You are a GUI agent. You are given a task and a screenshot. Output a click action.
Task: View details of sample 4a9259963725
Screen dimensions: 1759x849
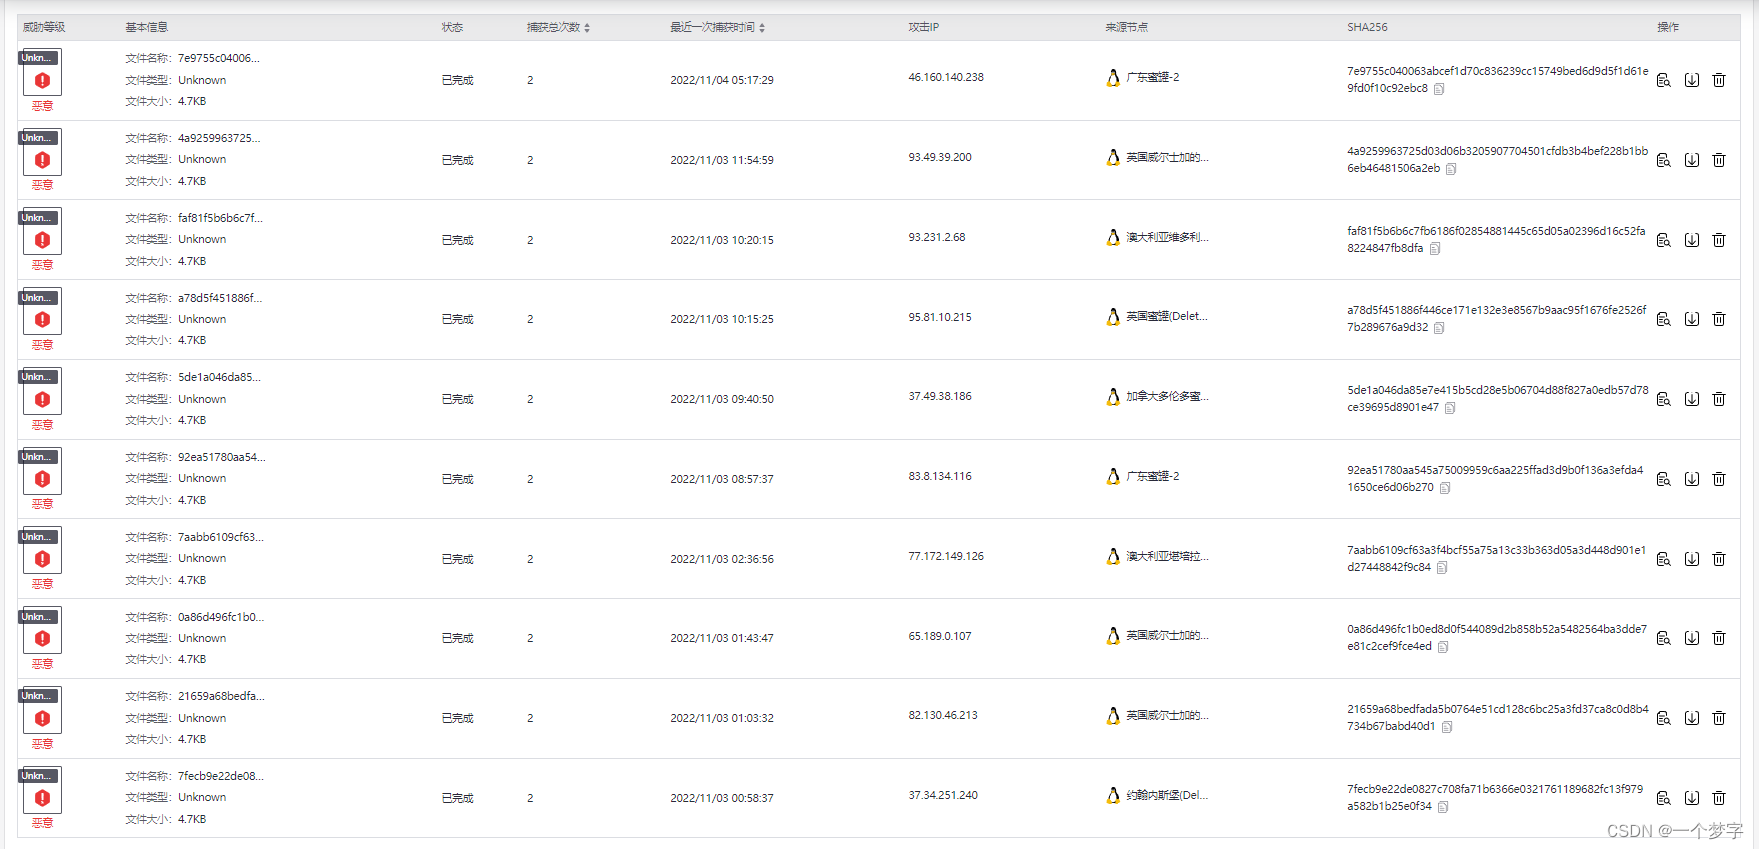click(1664, 160)
